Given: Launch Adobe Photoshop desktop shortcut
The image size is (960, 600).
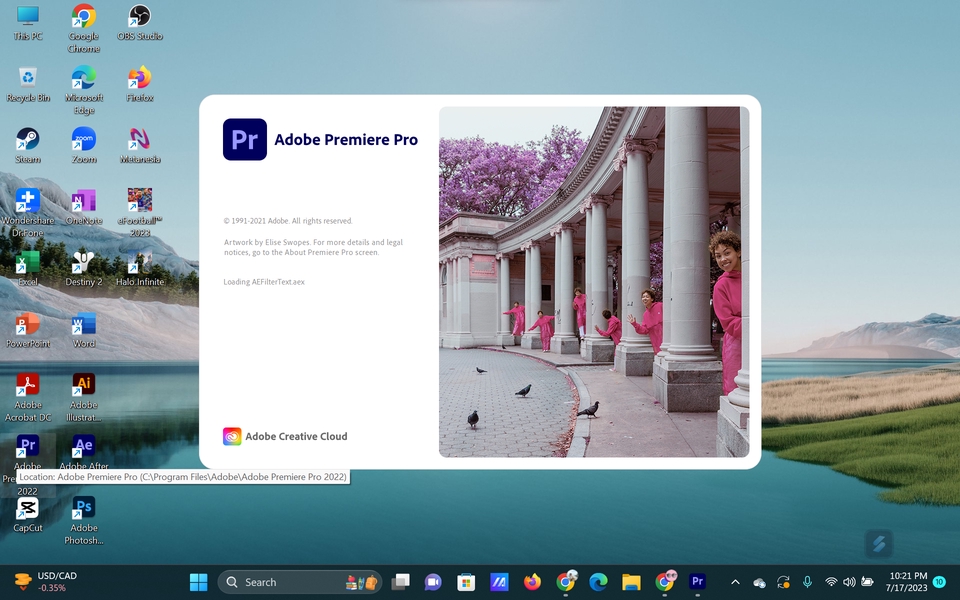Looking at the screenshot, I should click(x=84, y=520).
